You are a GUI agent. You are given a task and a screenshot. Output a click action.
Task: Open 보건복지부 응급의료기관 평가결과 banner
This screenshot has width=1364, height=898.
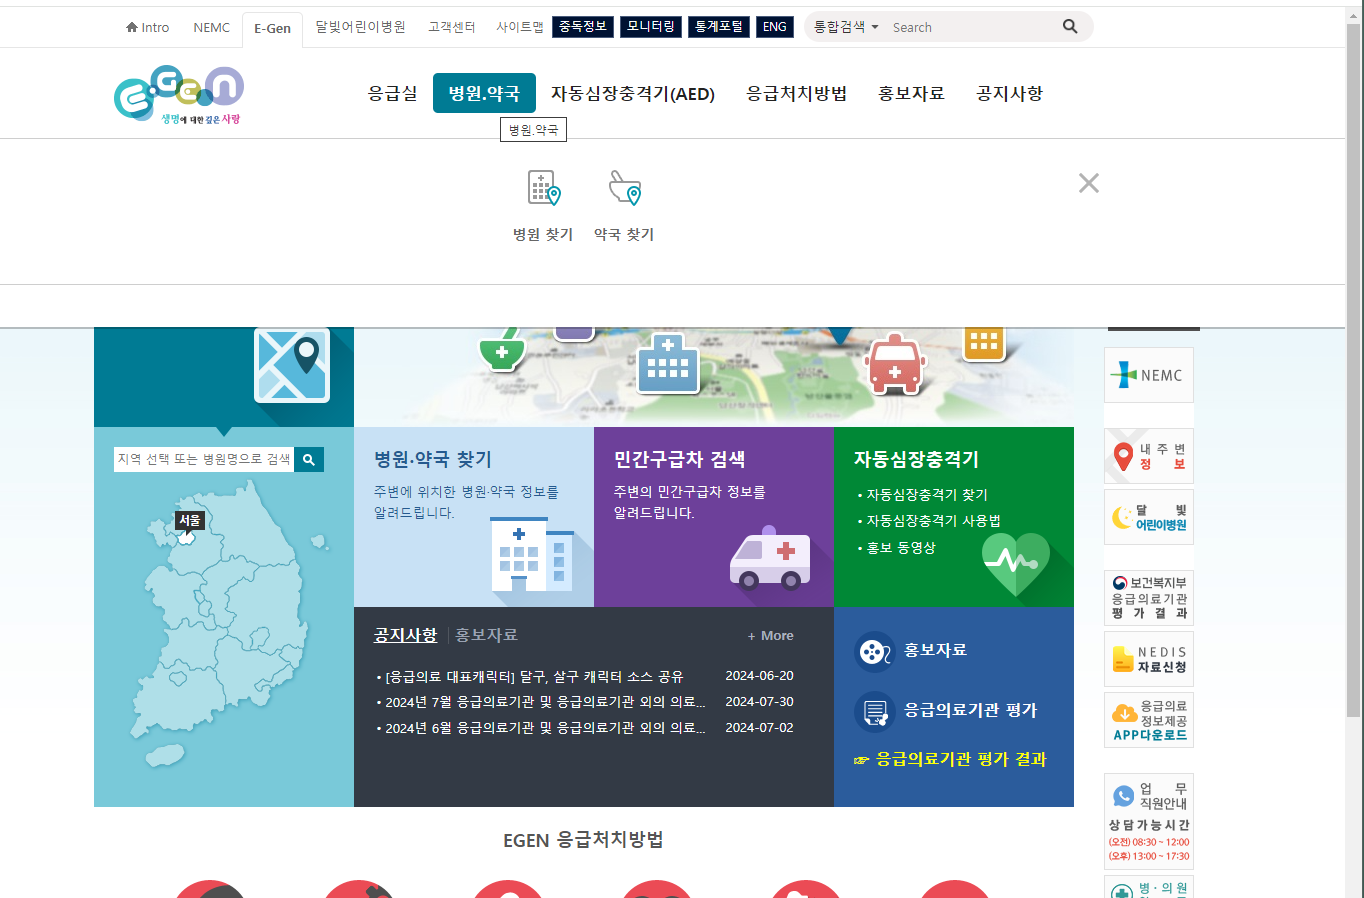pyautogui.click(x=1149, y=598)
